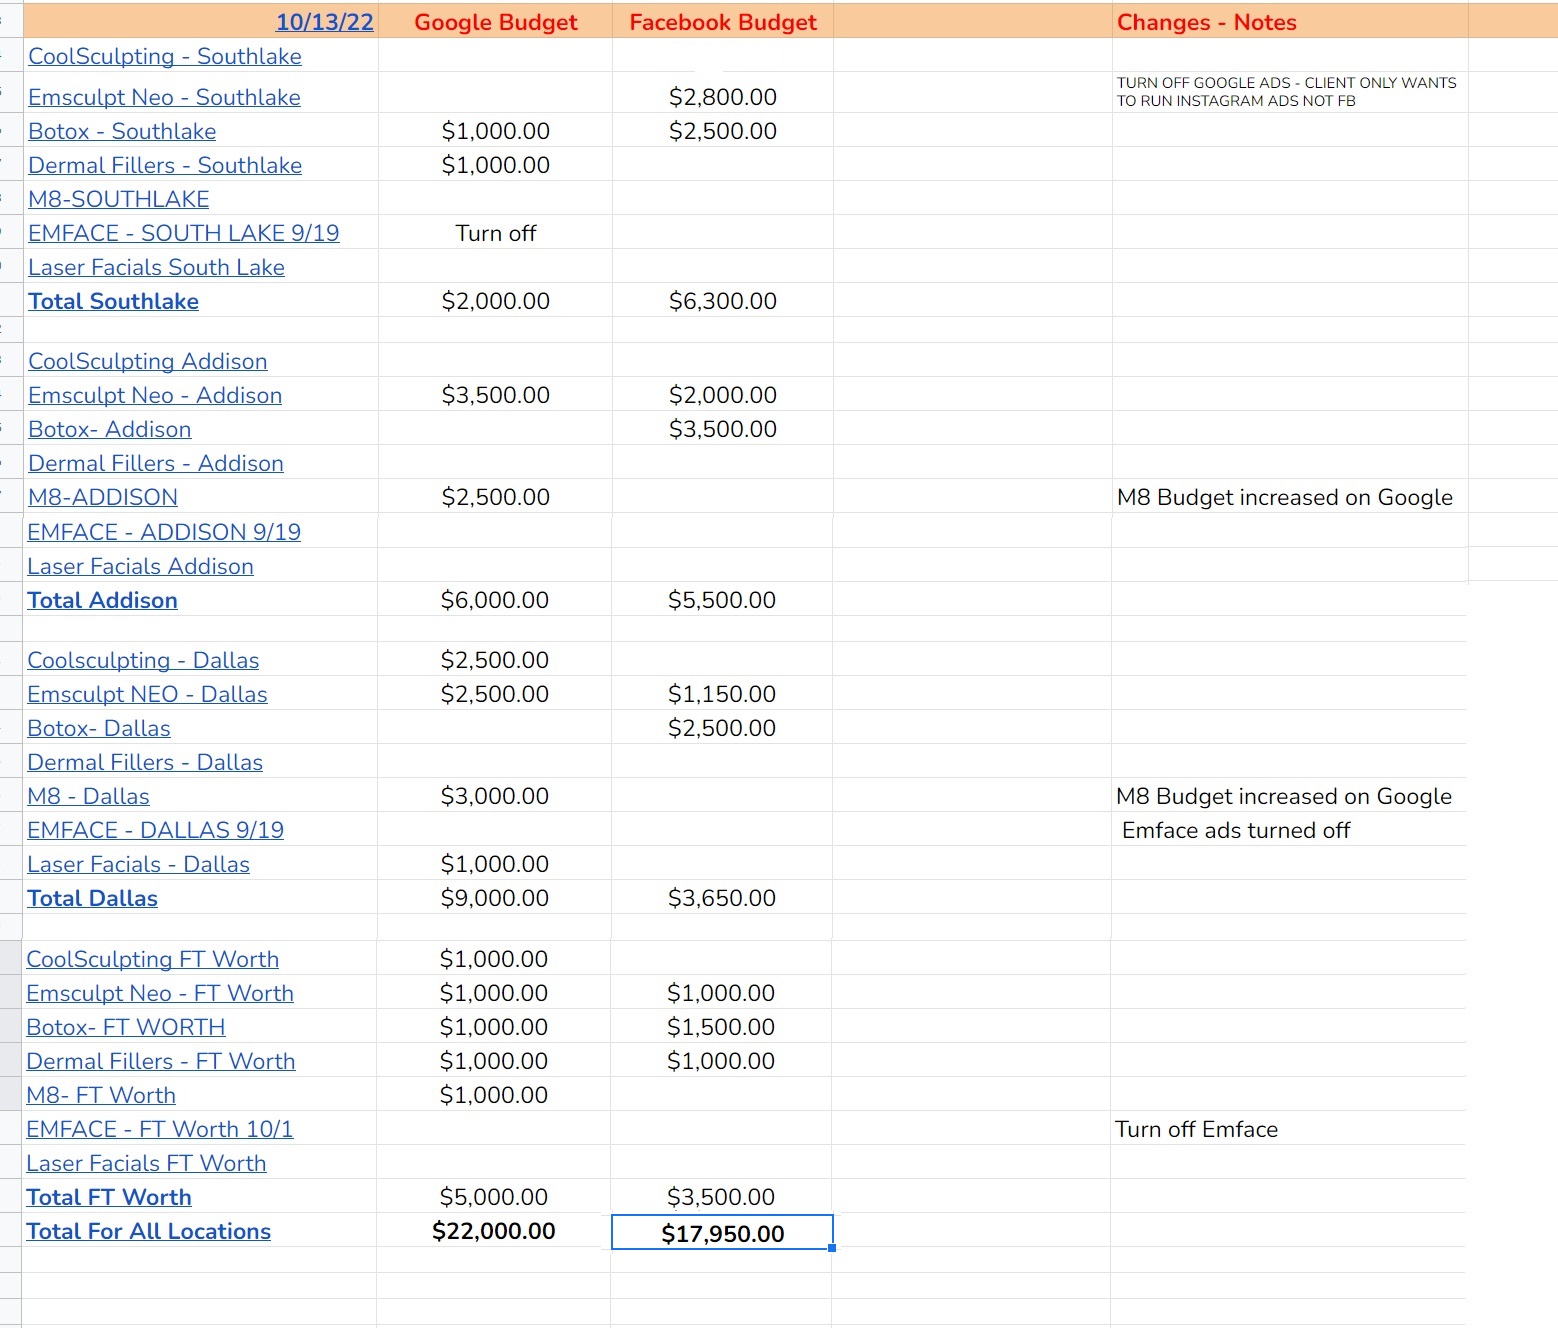1558x1328 pixels.
Task: Select the 'Emface ads turned off' note cell
Action: coord(1288,830)
